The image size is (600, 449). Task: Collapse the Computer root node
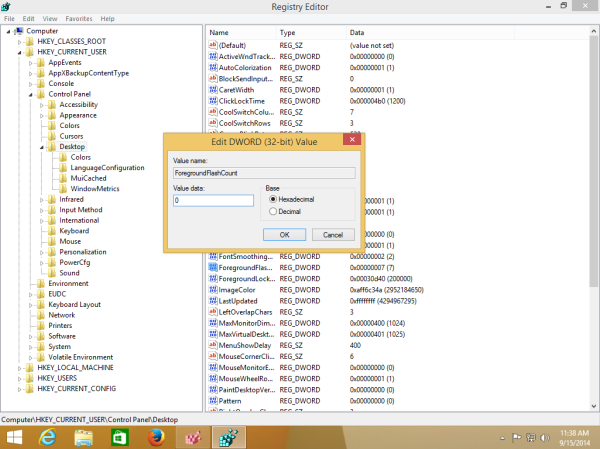point(8,31)
